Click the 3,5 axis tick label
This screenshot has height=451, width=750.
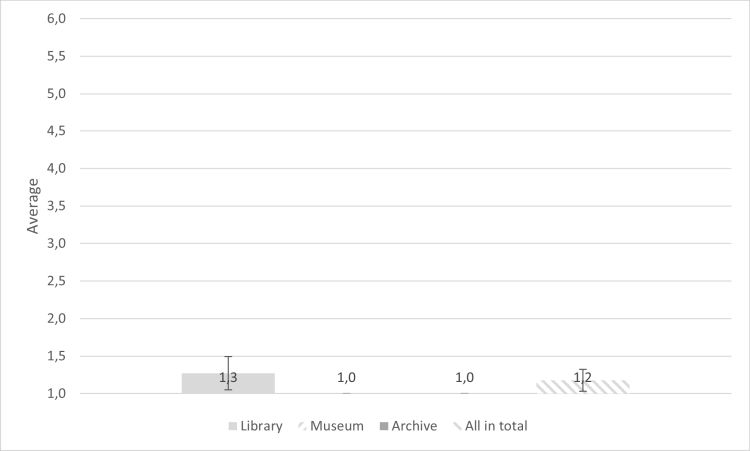pyautogui.click(x=56, y=206)
